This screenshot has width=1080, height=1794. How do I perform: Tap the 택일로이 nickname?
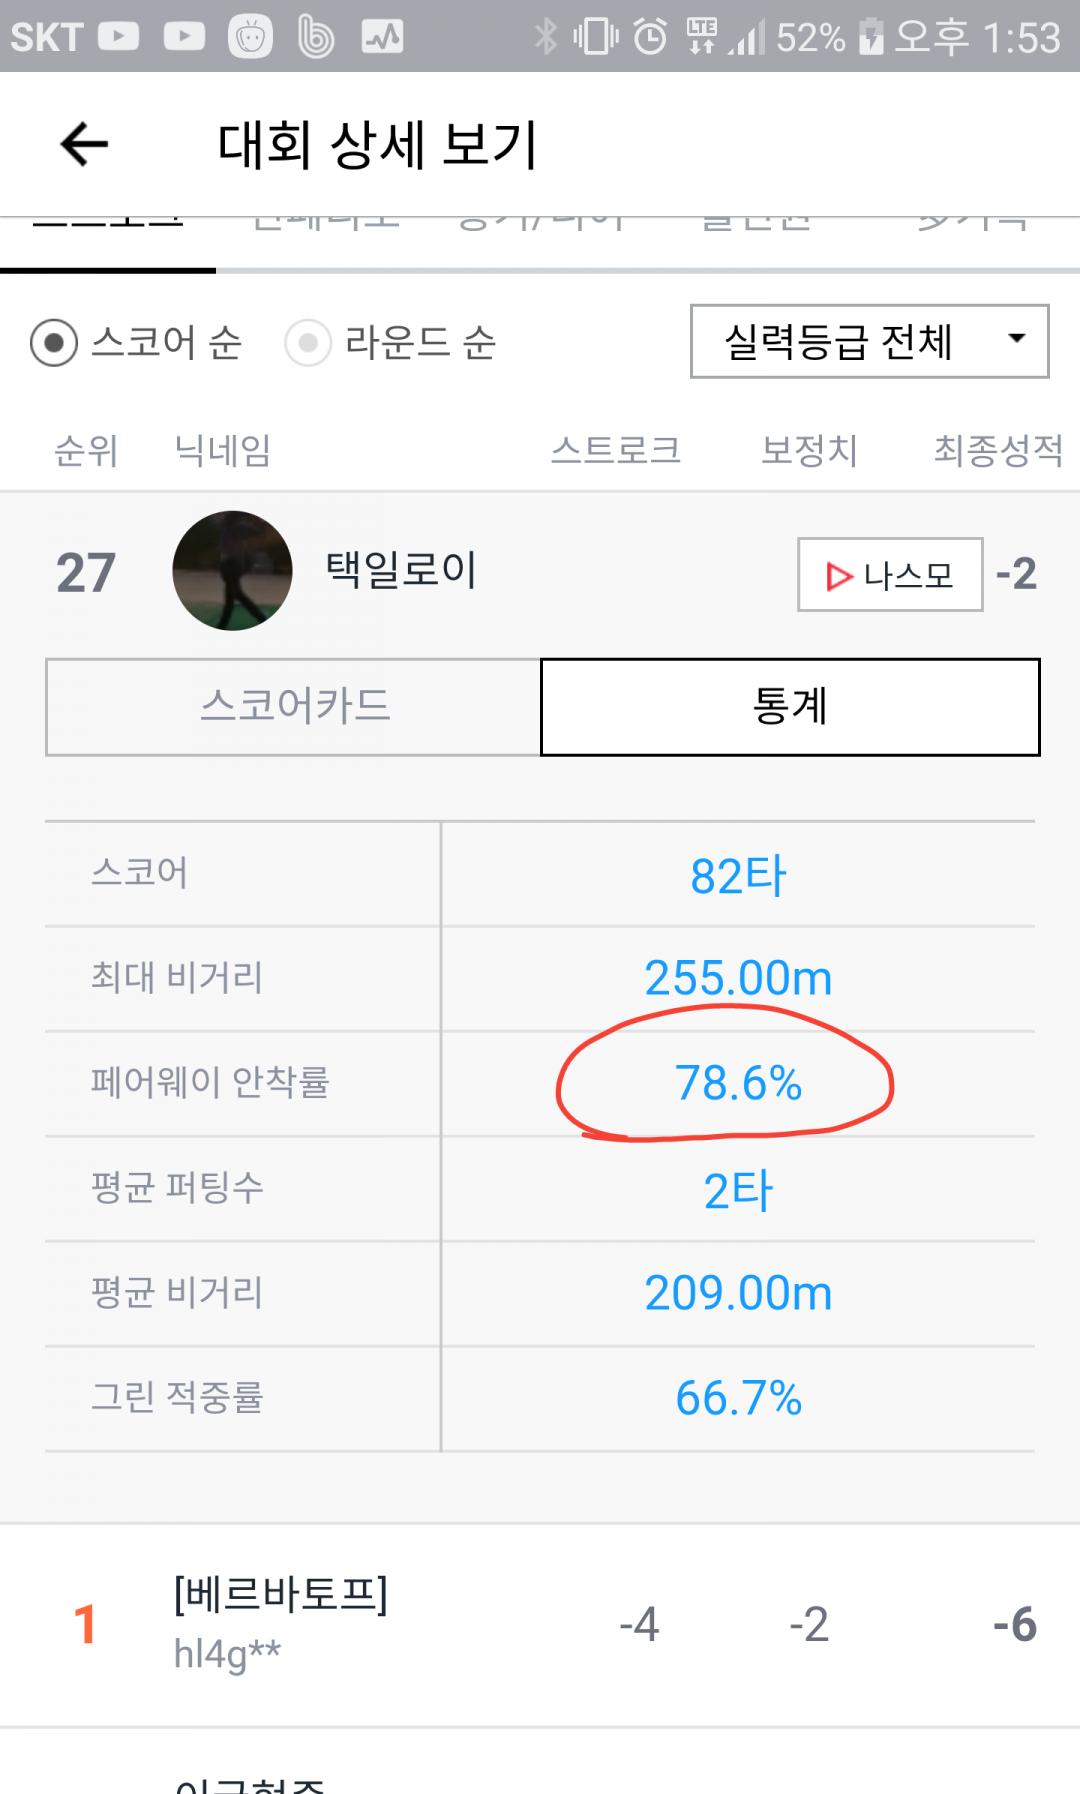pyautogui.click(x=401, y=571)
